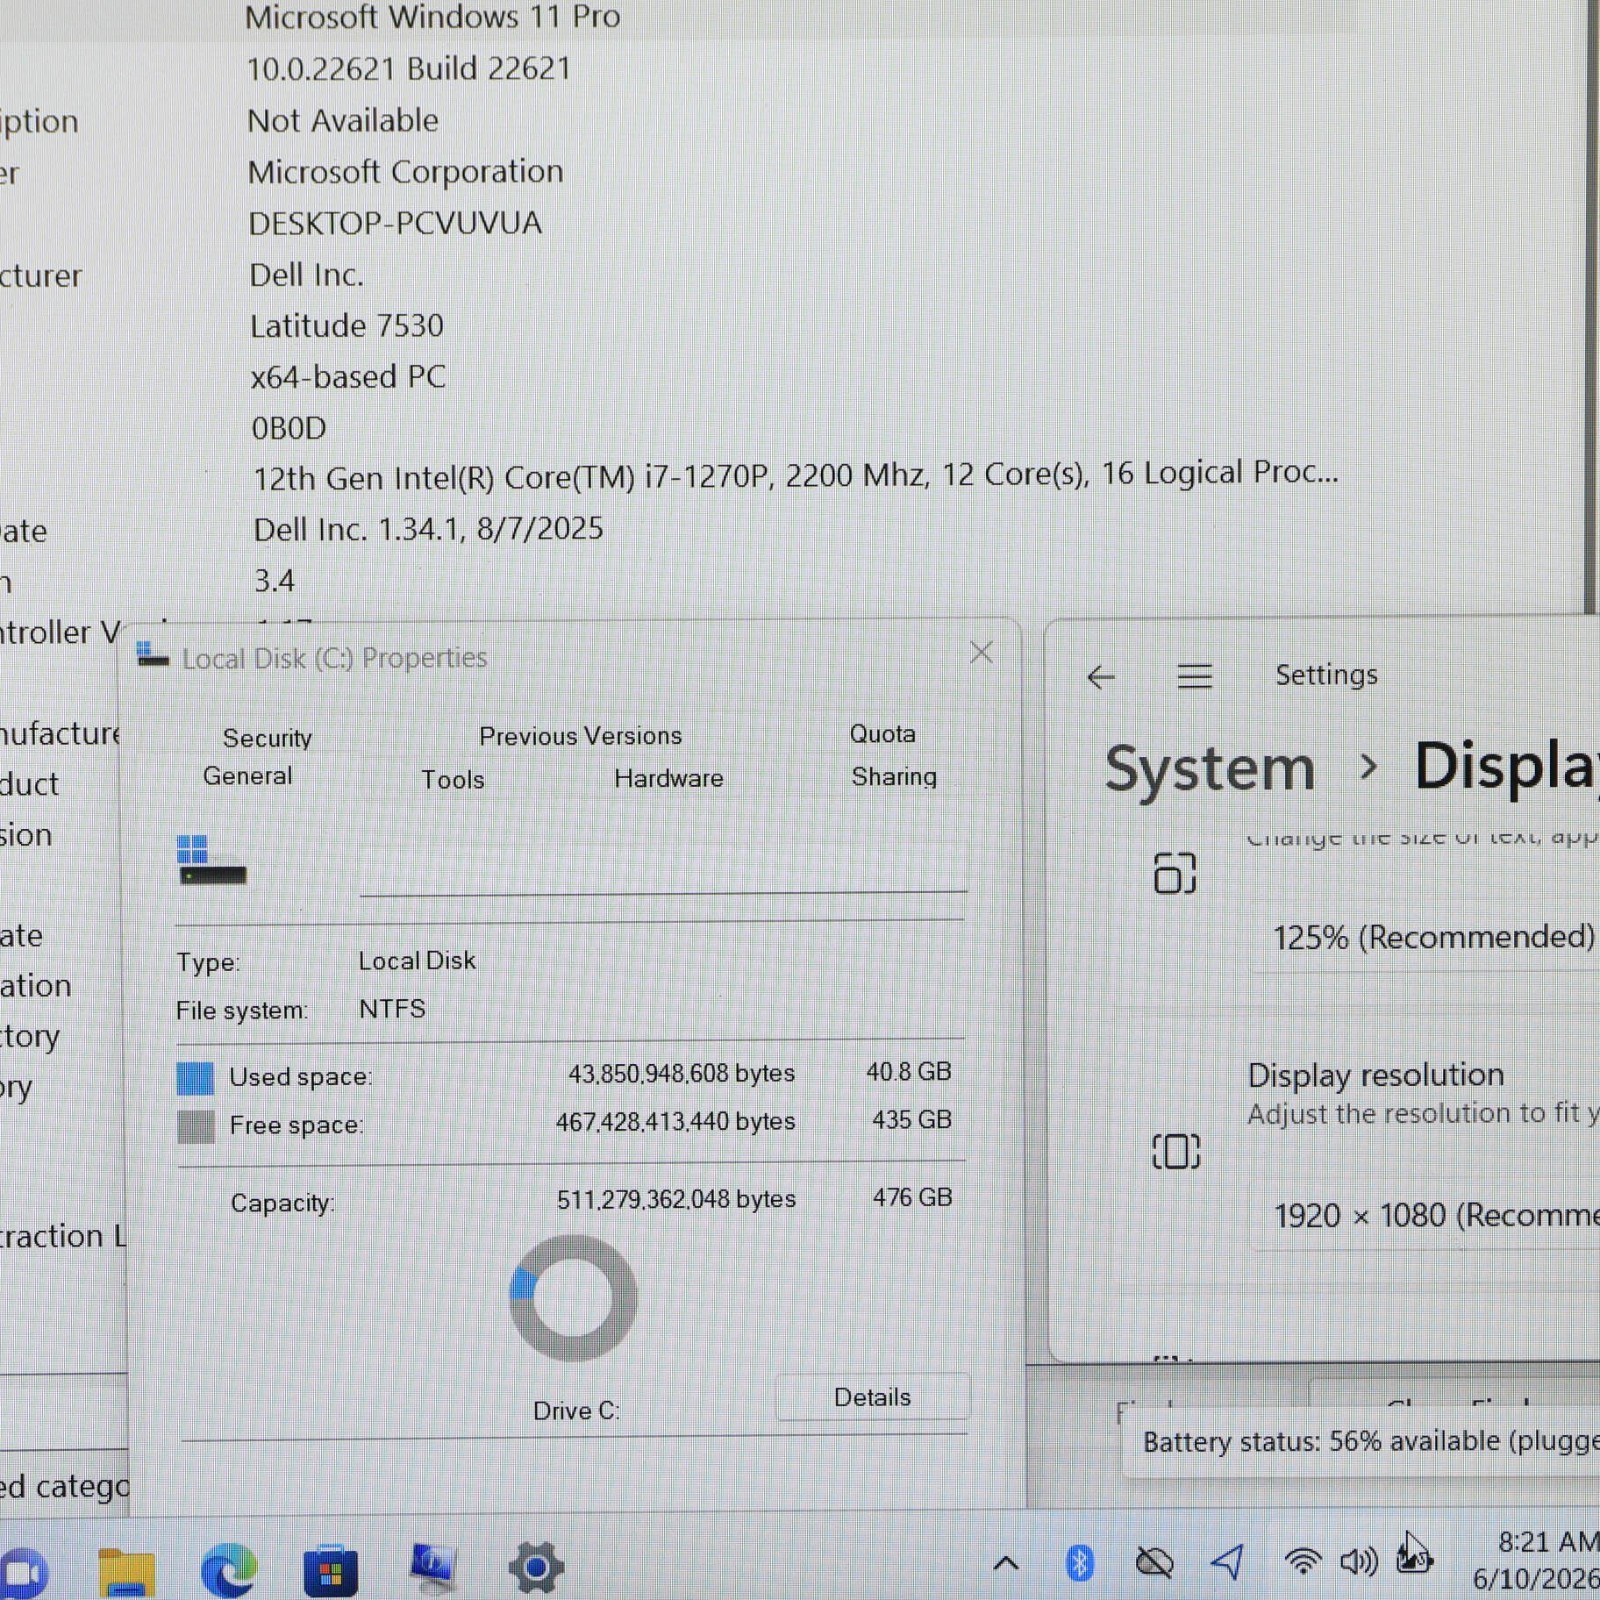
Task: Click the drive icon in the General tab
Action: [211, 862]
